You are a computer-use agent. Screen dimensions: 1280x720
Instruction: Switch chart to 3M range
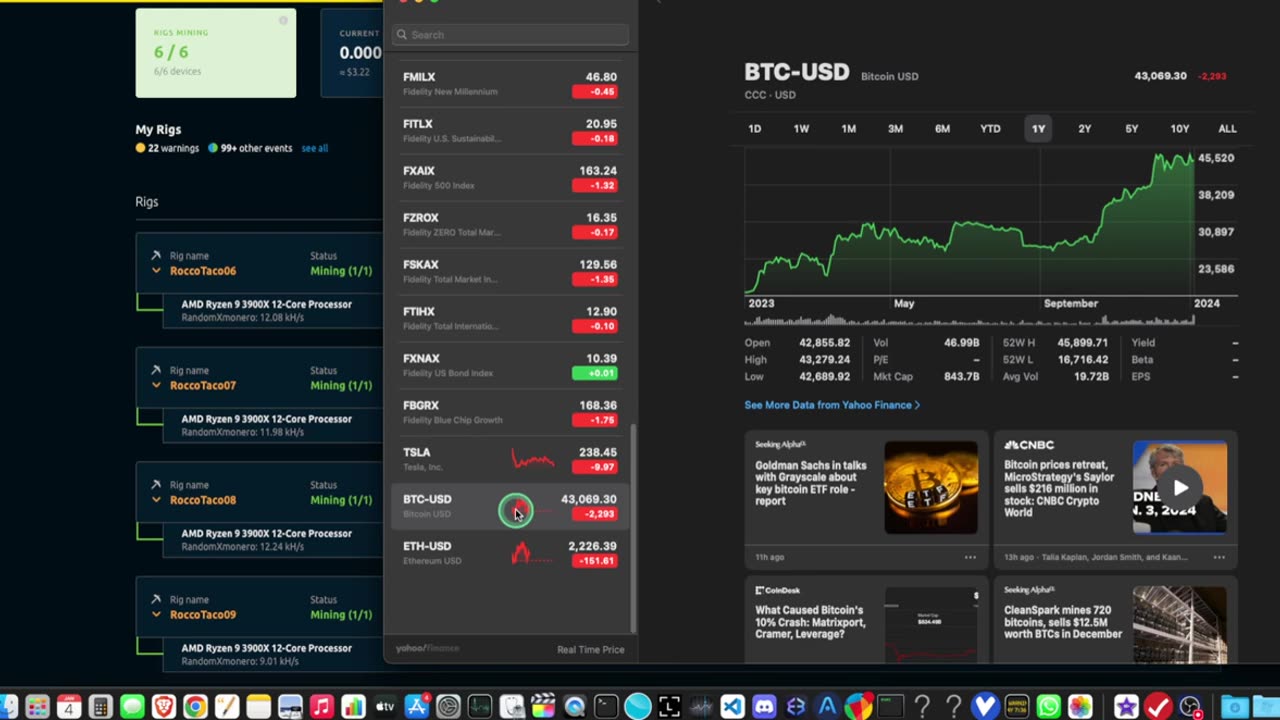pos(895,128)
